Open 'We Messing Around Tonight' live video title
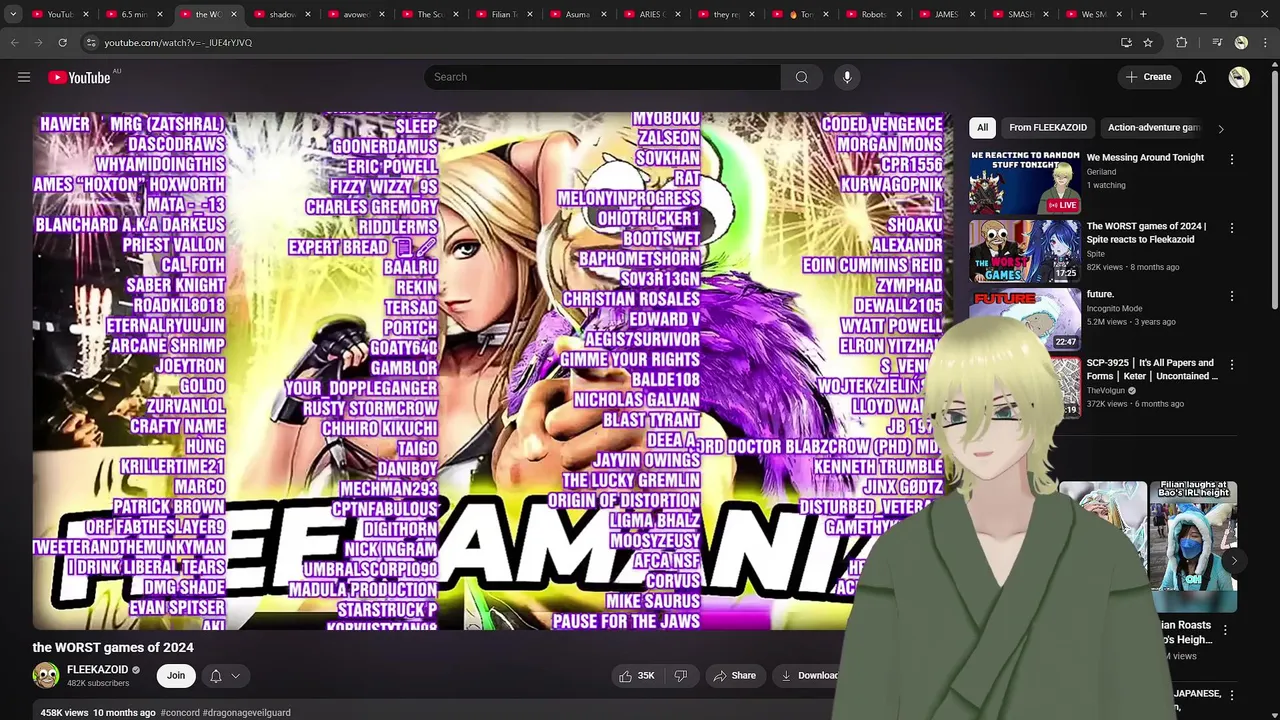This screenshot has width=1280, height=720. tap(1145, 158)
